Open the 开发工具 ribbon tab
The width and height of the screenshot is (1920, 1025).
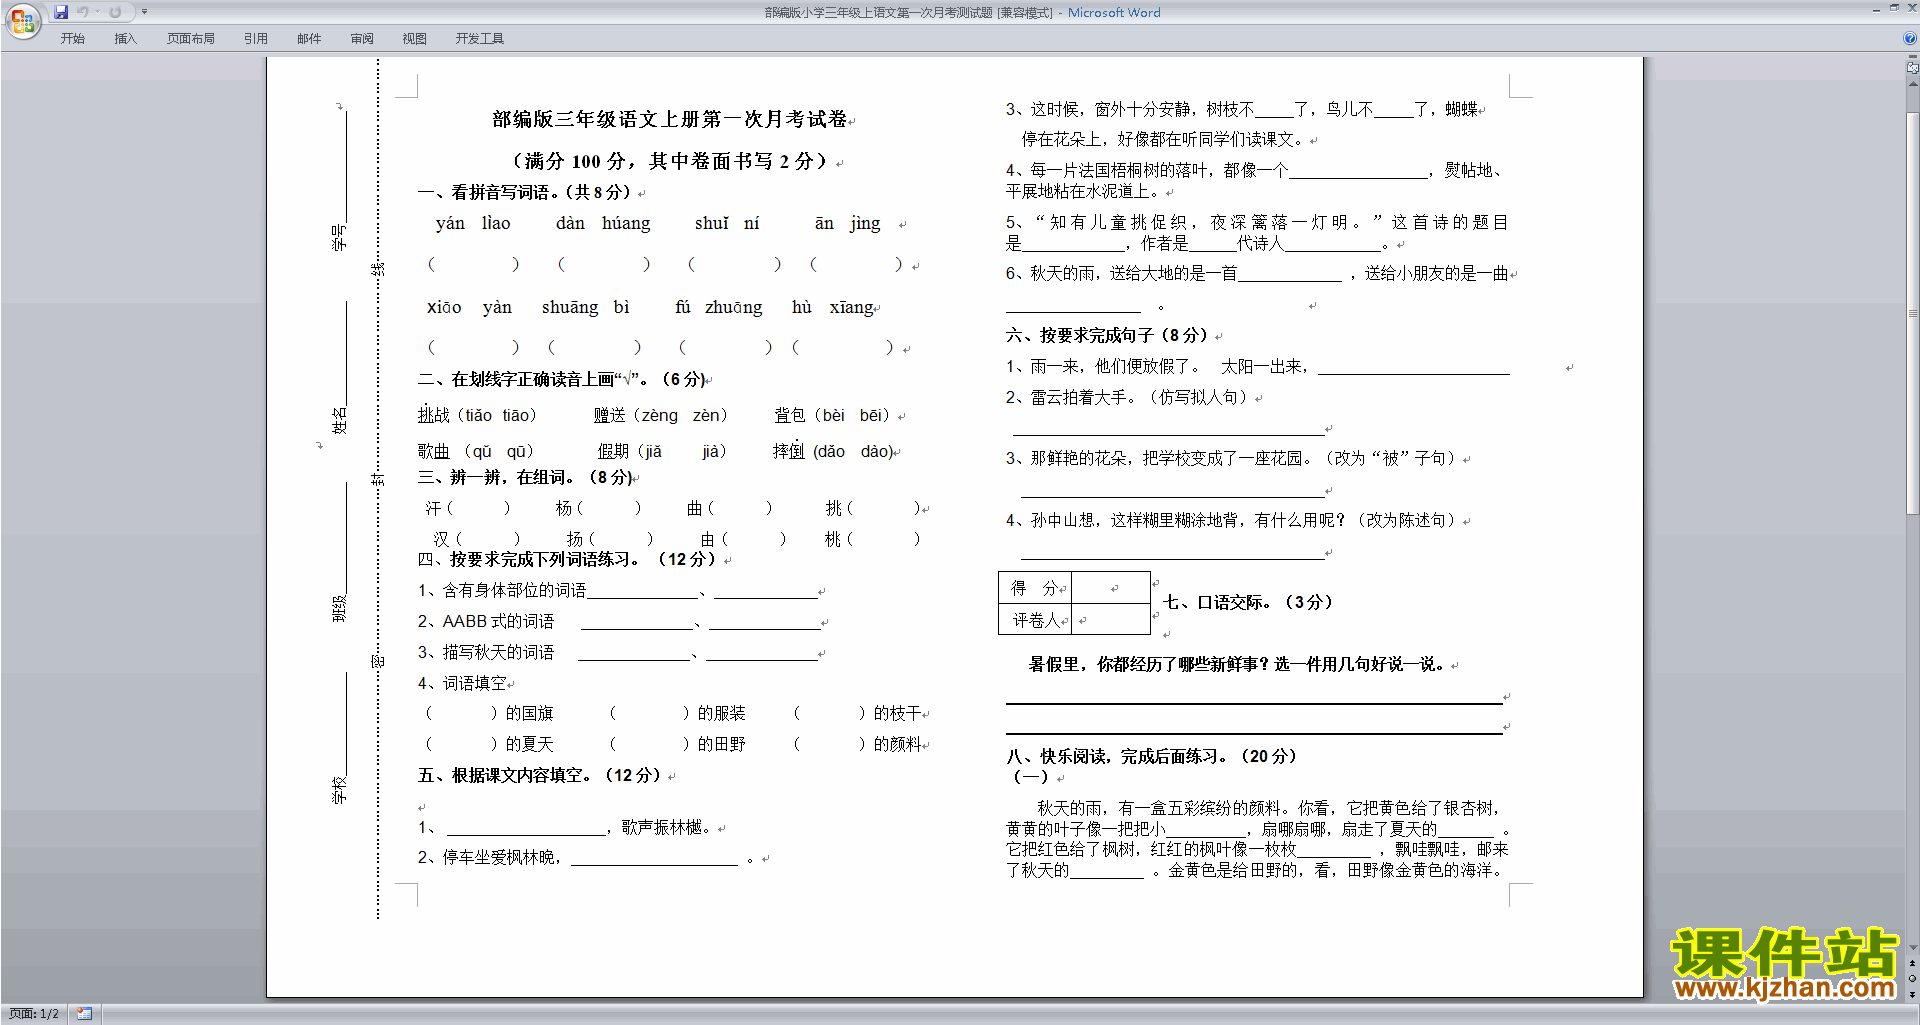tap(480, 38)
